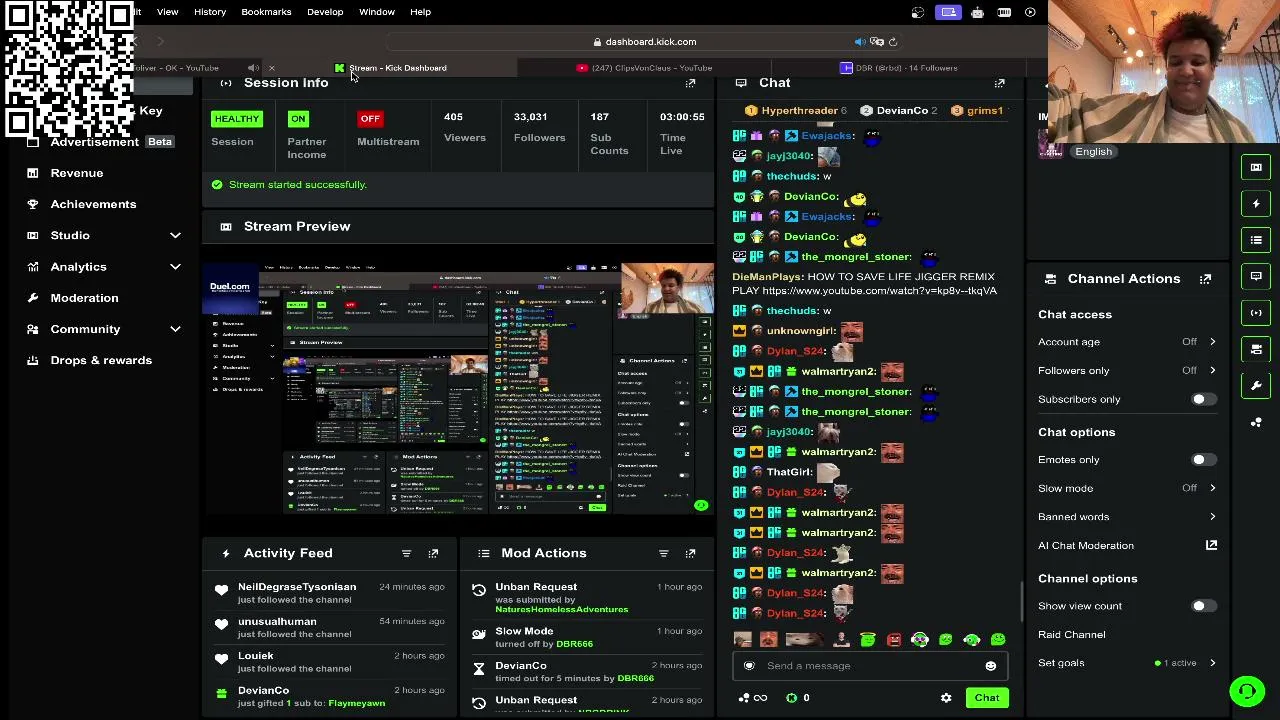Open Banned words settings
Screen dimensions: 1280x720
[1127, 517]
